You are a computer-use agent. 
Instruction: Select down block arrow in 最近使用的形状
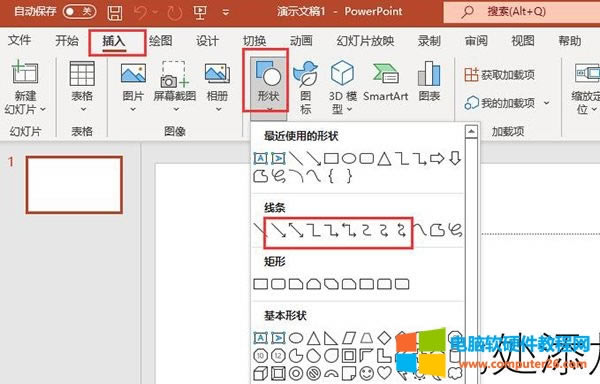pyautogui.click(x=455, y=158)
